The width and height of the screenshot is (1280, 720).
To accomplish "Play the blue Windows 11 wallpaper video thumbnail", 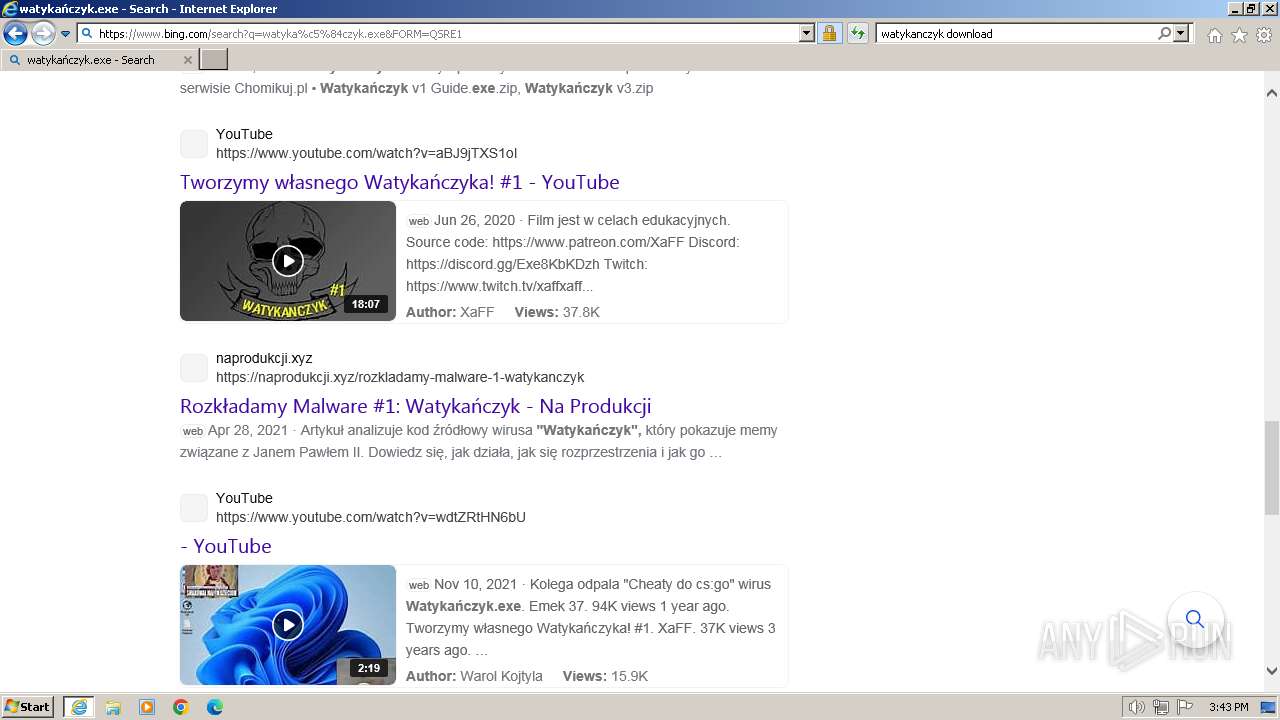I will 288,625.
